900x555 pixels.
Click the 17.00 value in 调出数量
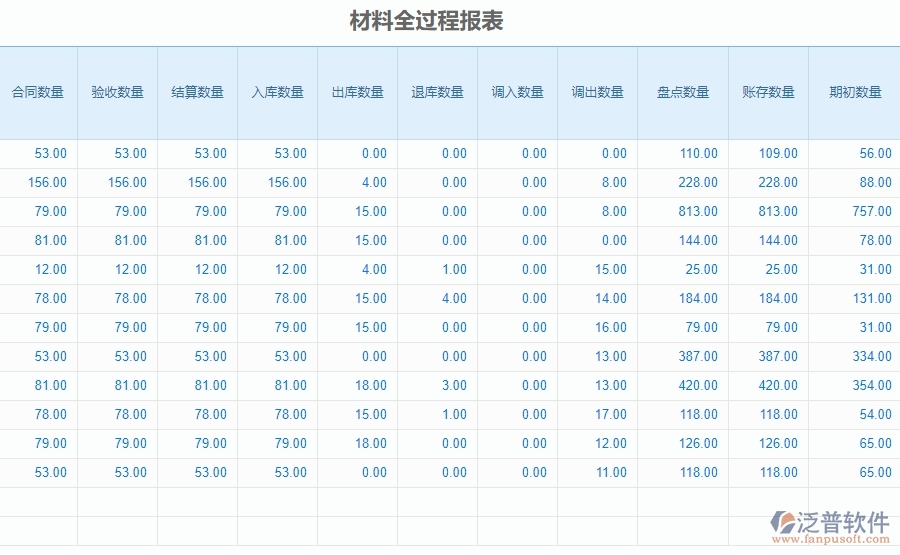click(611, 414)
